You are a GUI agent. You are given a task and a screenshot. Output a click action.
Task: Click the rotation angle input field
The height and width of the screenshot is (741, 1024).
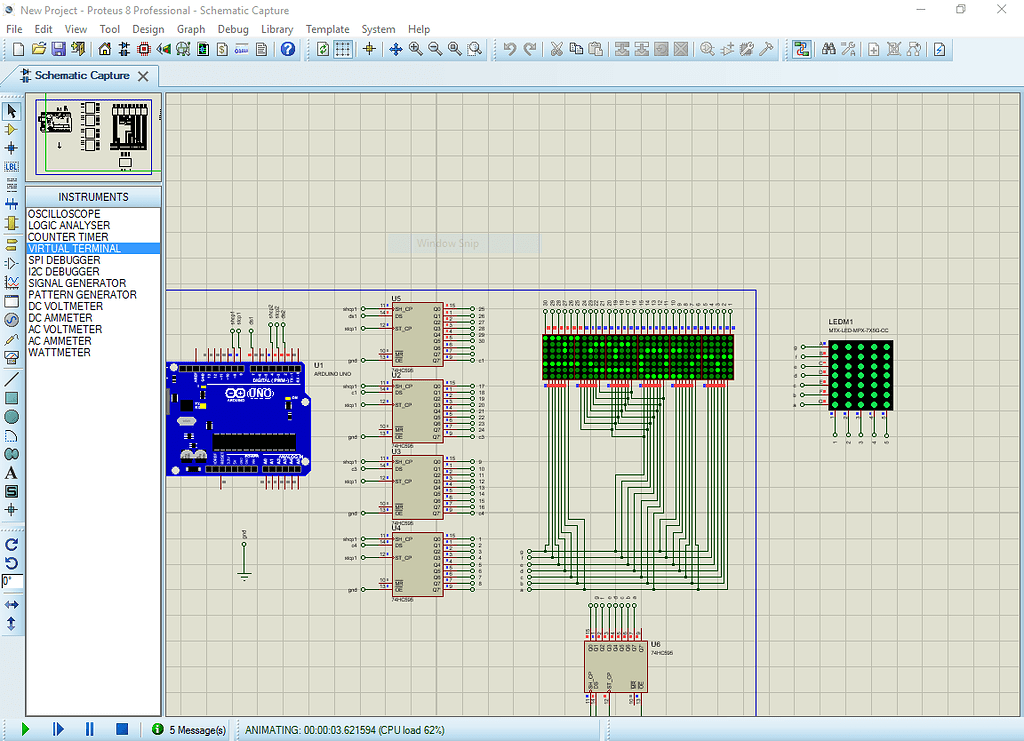click(12, 581)
